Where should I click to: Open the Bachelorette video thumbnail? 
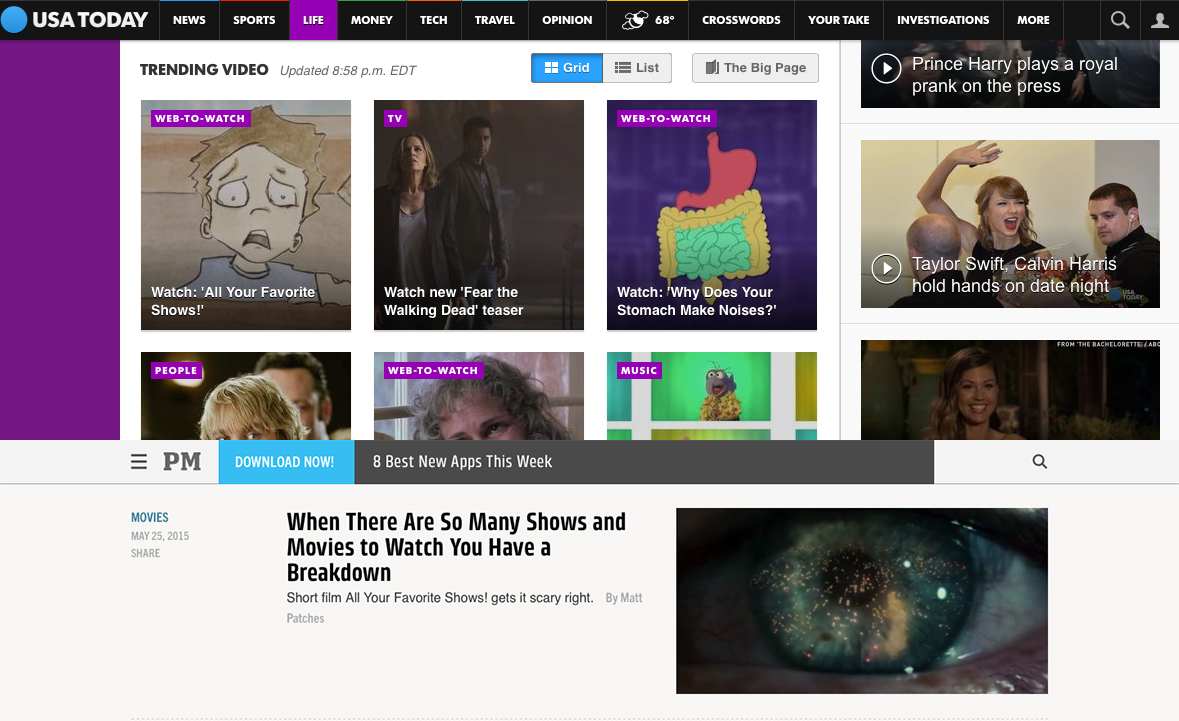[x=1010, y=390]
